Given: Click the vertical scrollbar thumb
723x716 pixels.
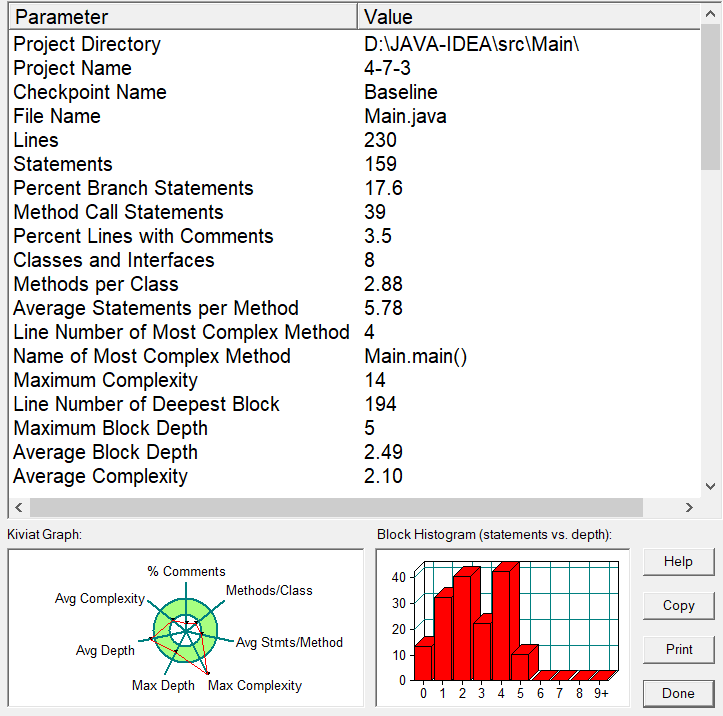Looking at the screenshot, I should (x=711, y=97).
